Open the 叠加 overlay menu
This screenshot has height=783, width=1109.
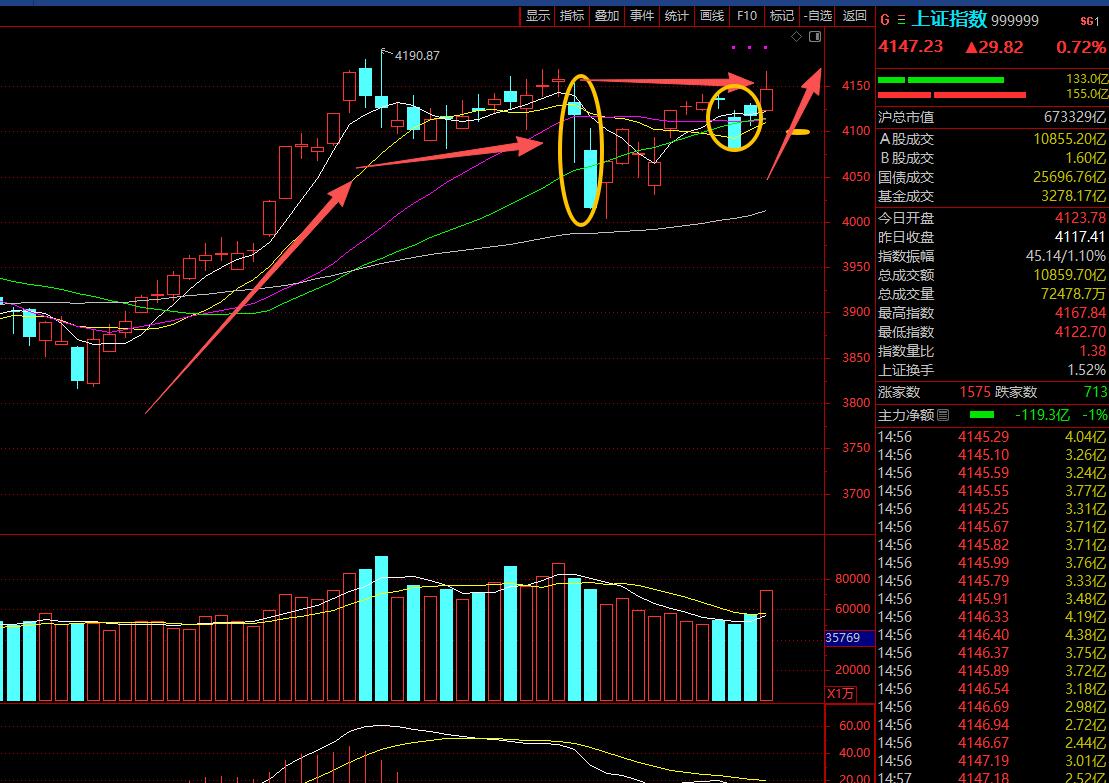[607, 16]
